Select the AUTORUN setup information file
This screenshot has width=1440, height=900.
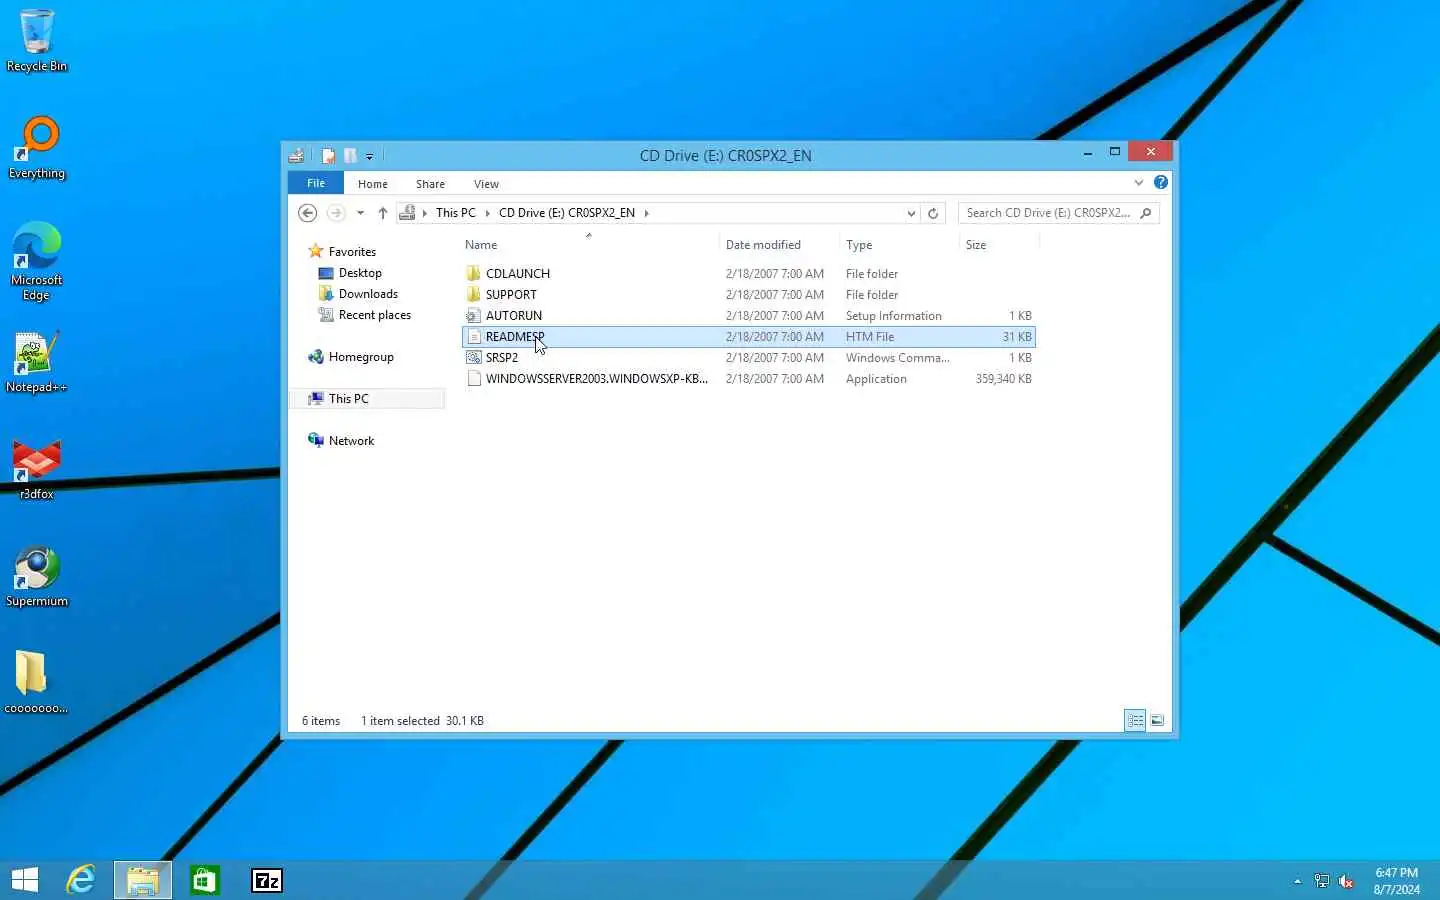(x=748, y=316)
